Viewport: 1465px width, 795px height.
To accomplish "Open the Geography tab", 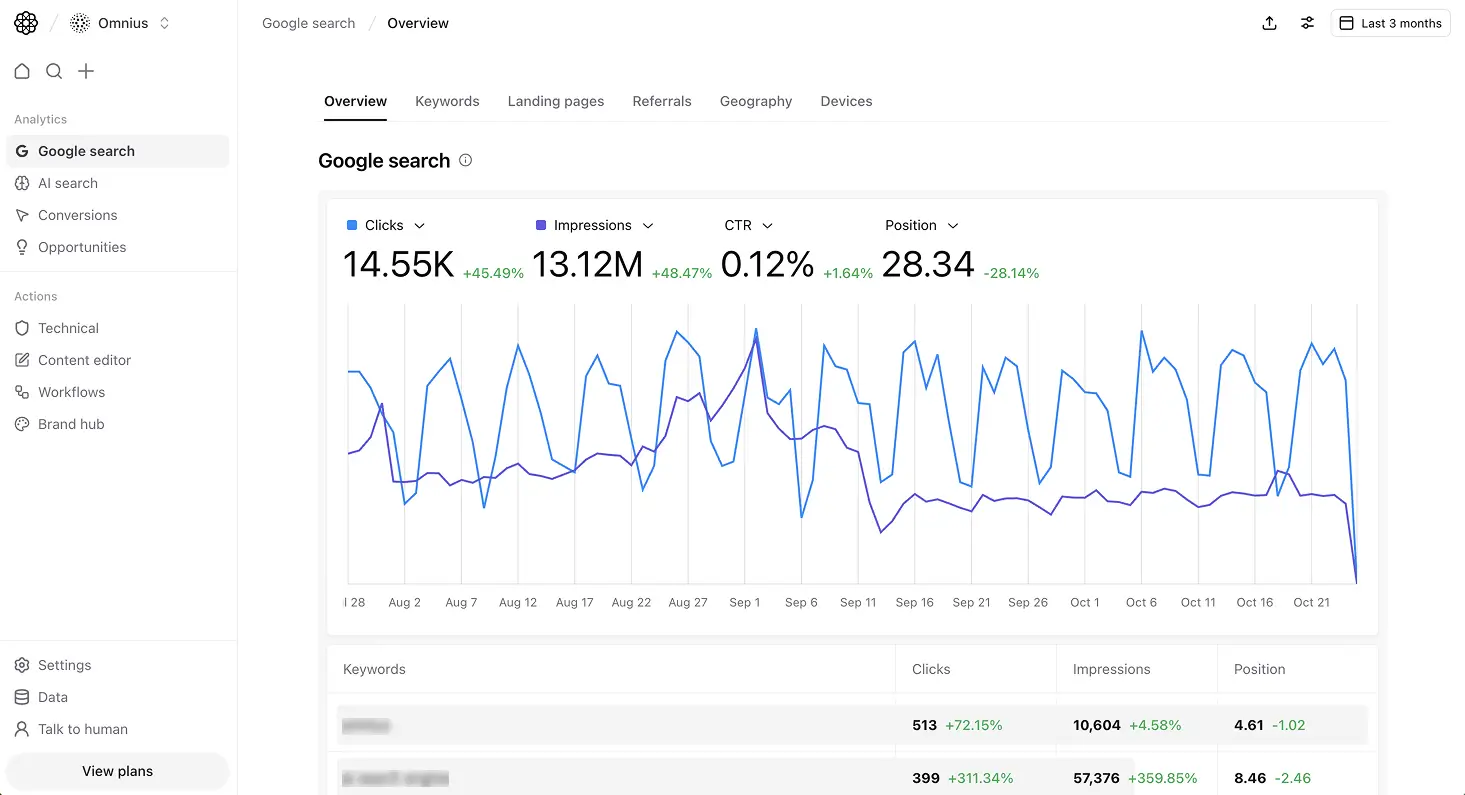I will [x=755, y=101].
